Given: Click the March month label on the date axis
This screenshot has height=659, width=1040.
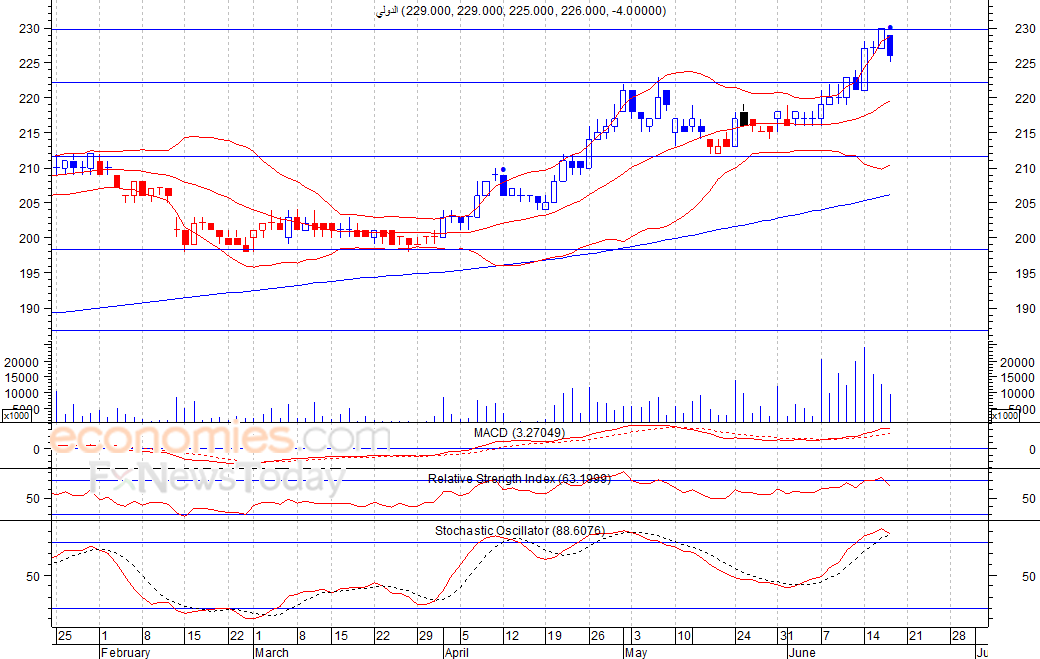Looking at the screenshot, I should point(272,652).
